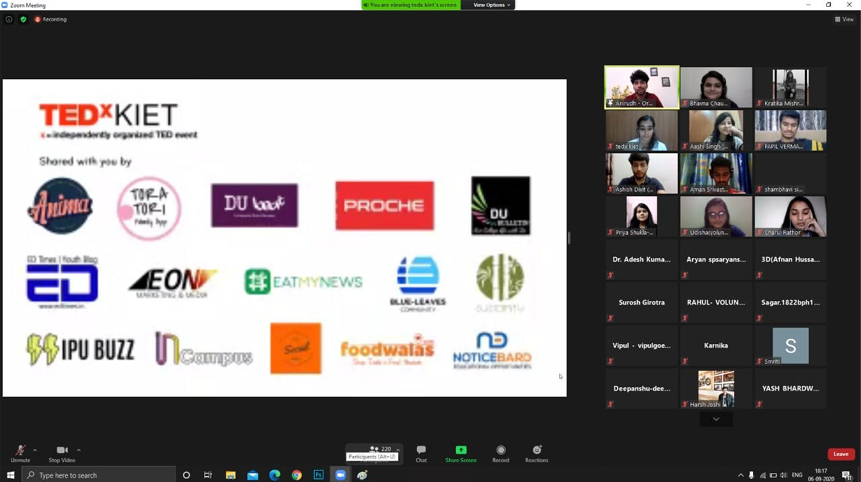Click the green encryption shield icon
This screenshot has height=482, width=861.
23,19
